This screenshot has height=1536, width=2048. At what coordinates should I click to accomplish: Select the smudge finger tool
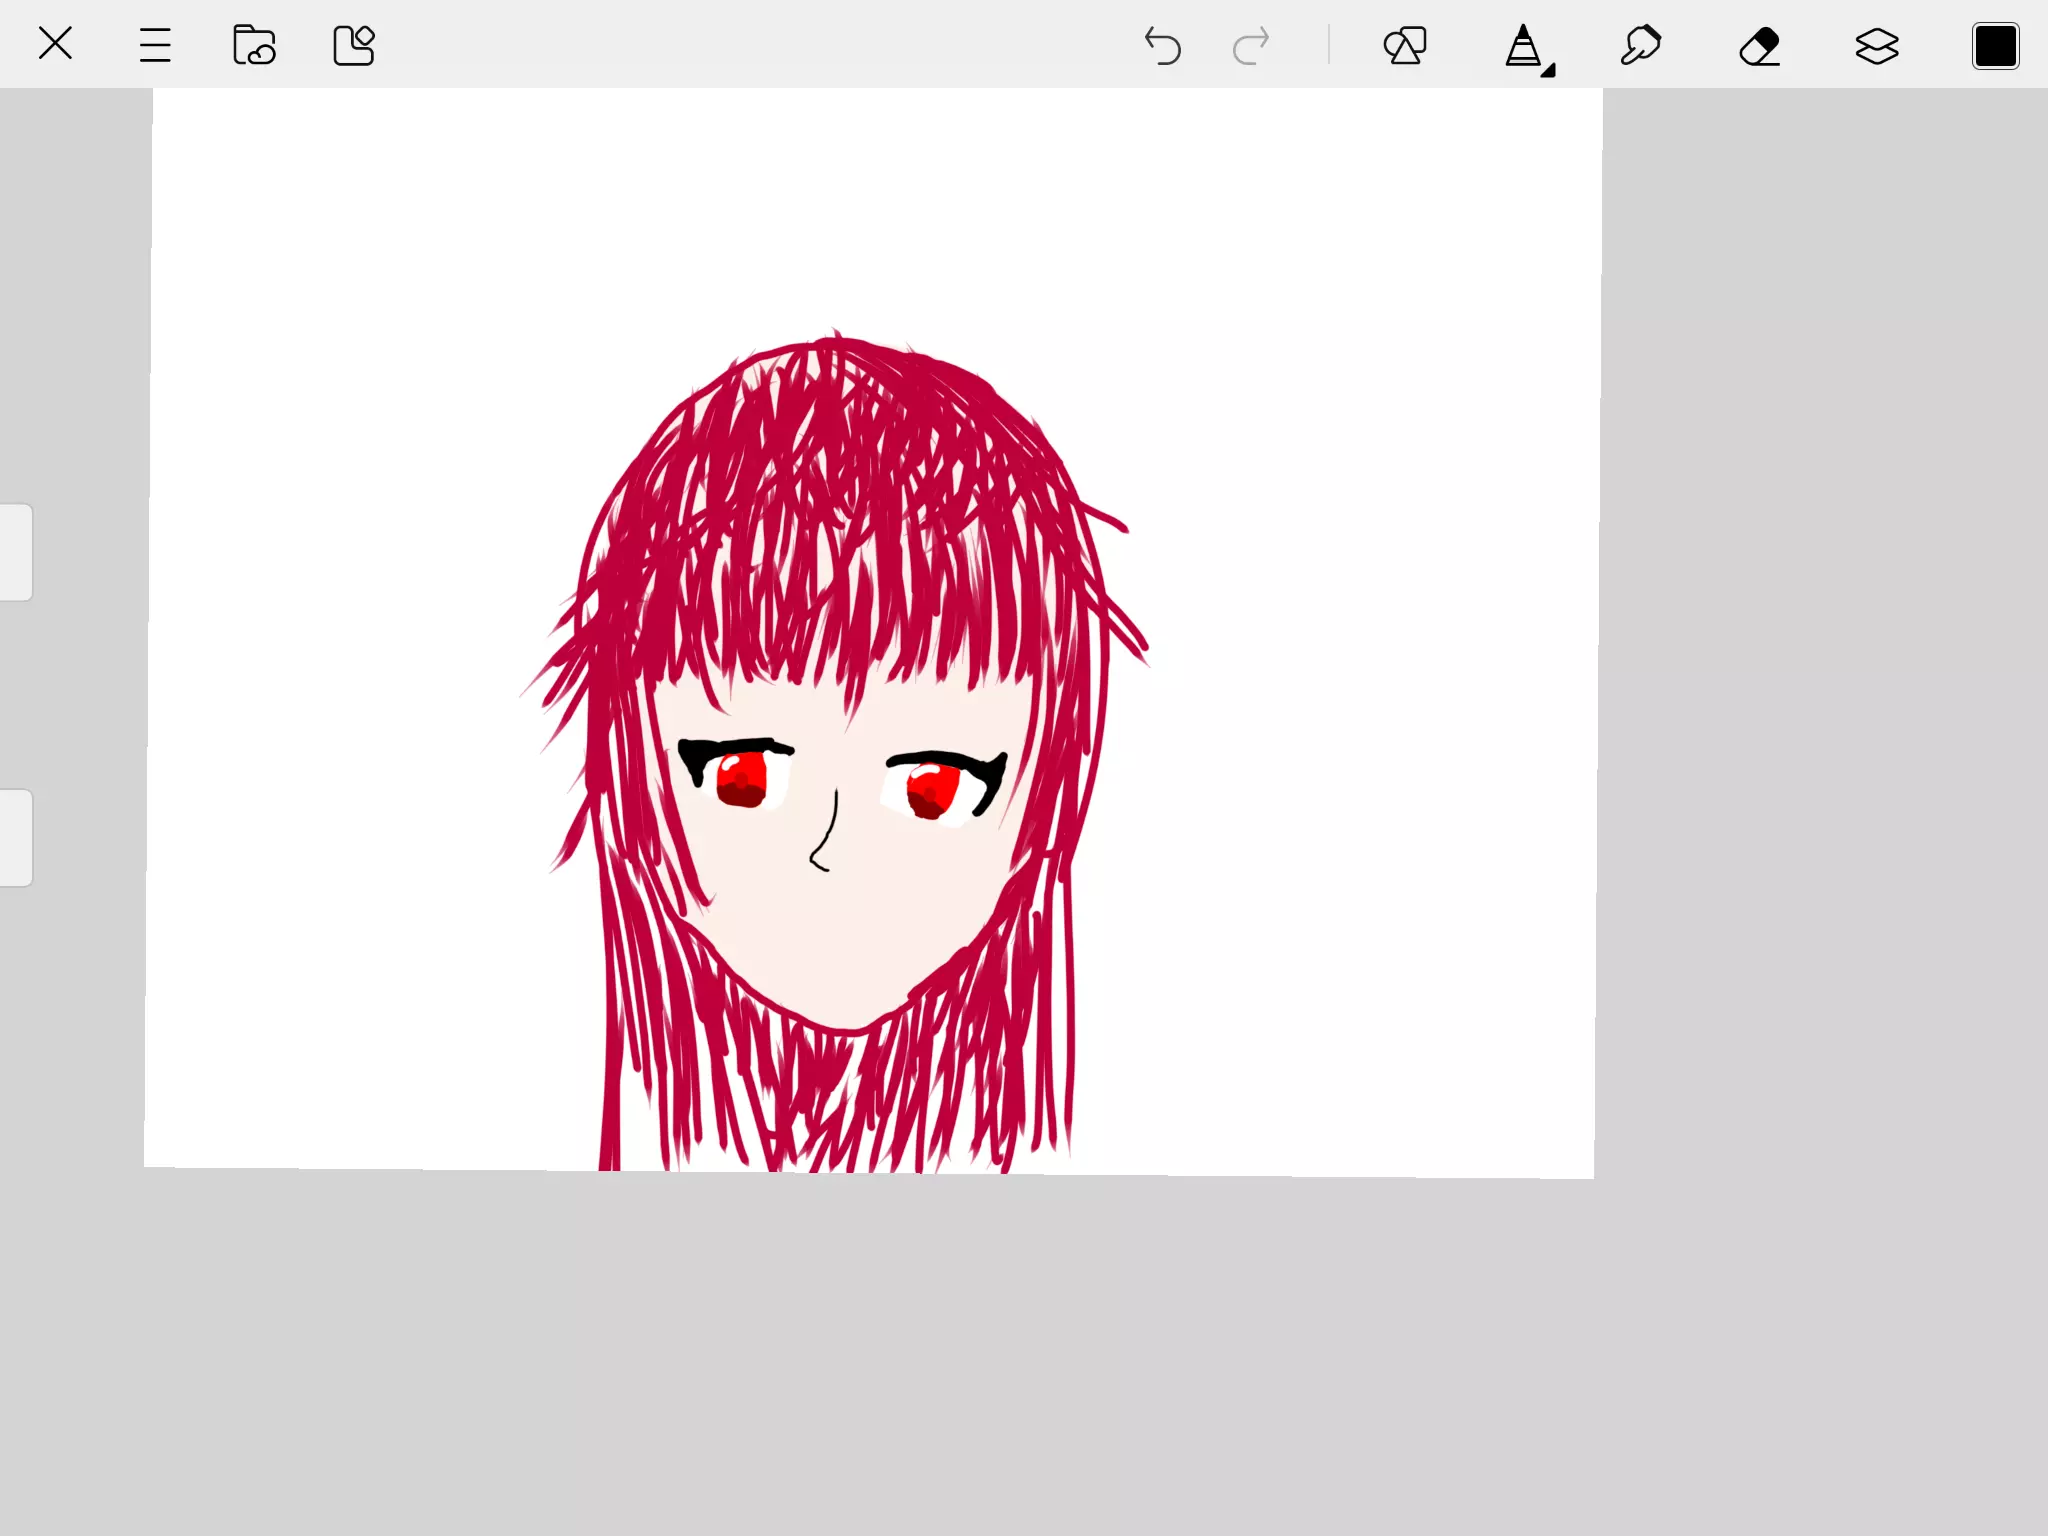(1641, 45)
